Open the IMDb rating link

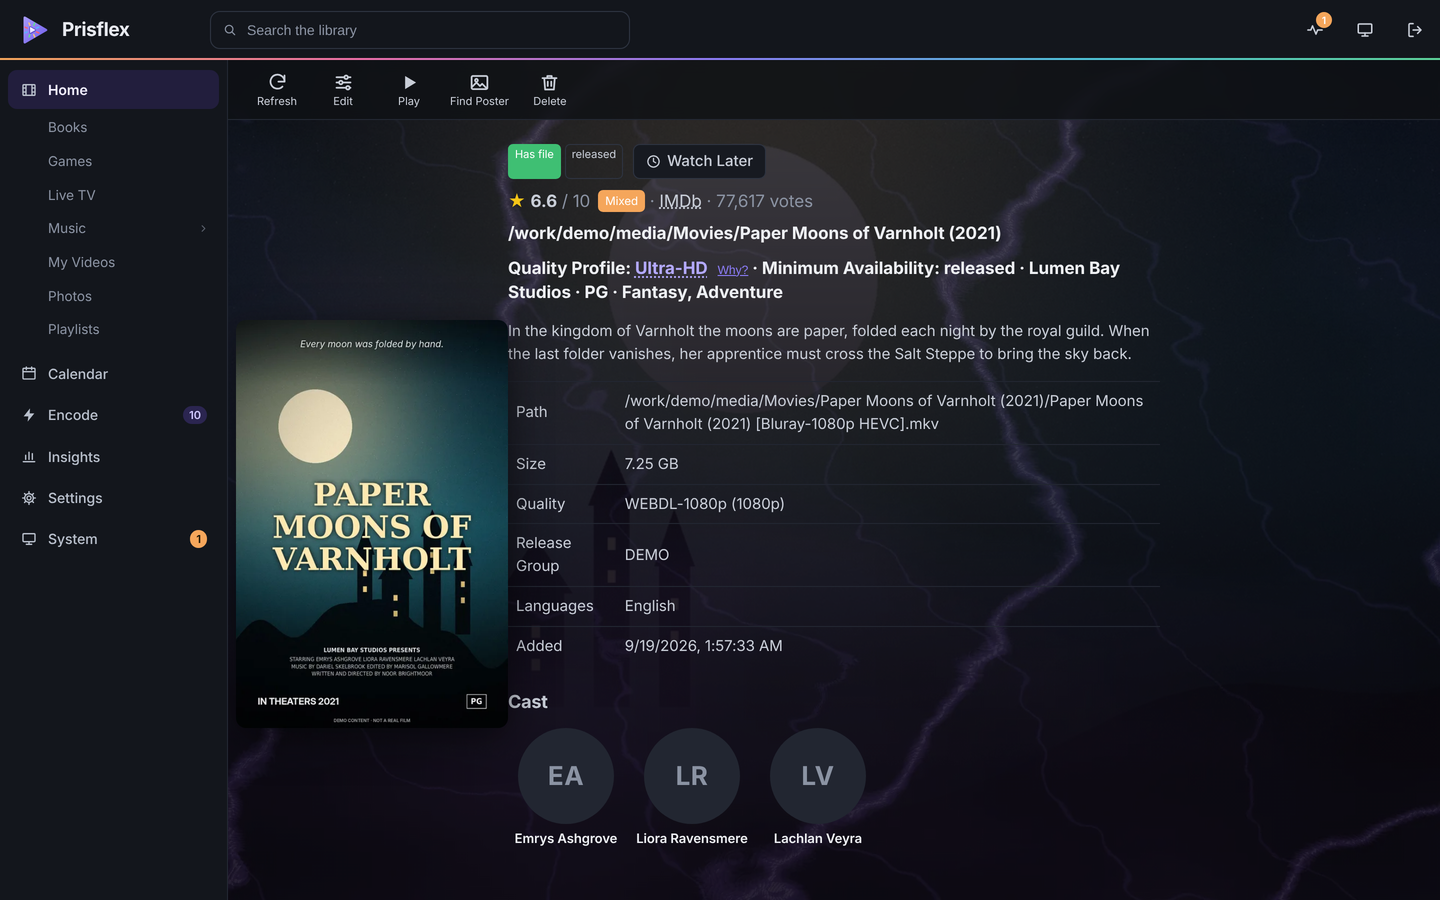680,201
